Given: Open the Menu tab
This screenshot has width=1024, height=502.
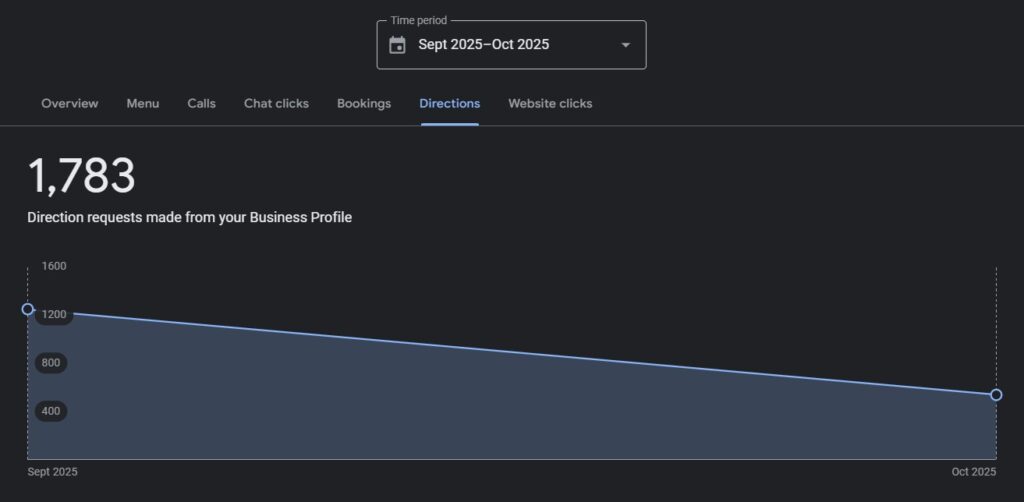Looking at the screenshot, I should [142, 104].
